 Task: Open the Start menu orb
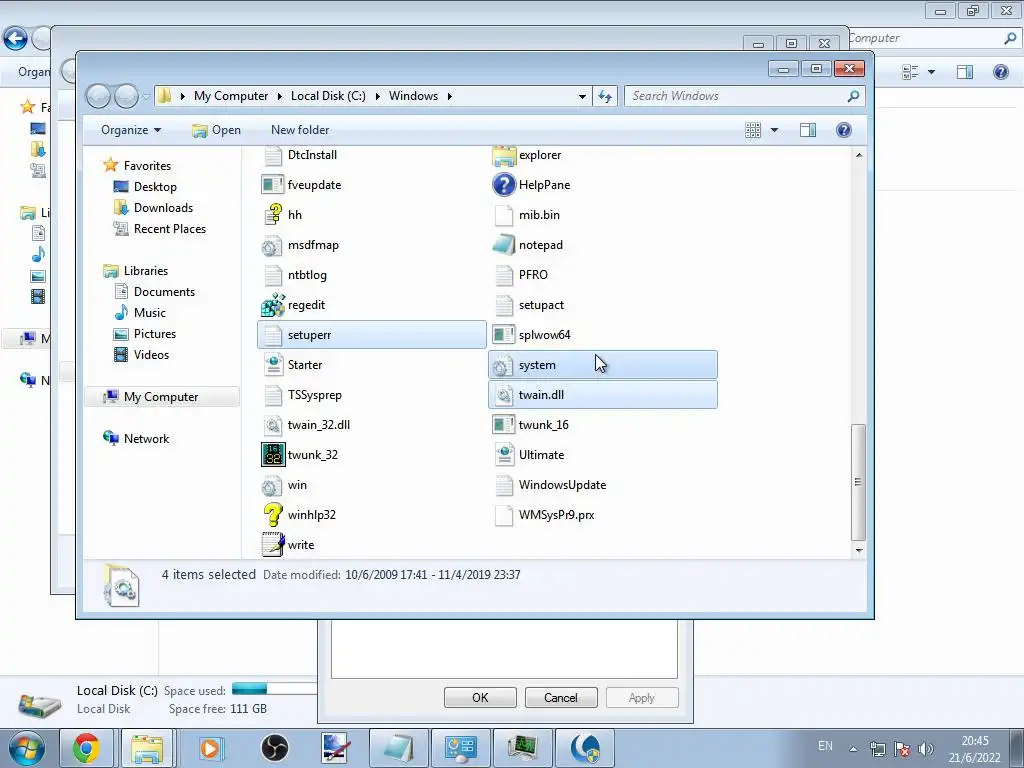[x=27, y=748]
